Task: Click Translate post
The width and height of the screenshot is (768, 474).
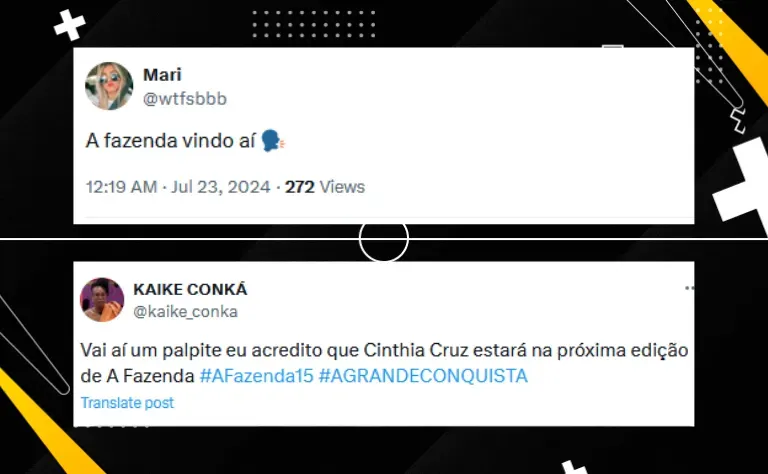Action: click(127, 403)
